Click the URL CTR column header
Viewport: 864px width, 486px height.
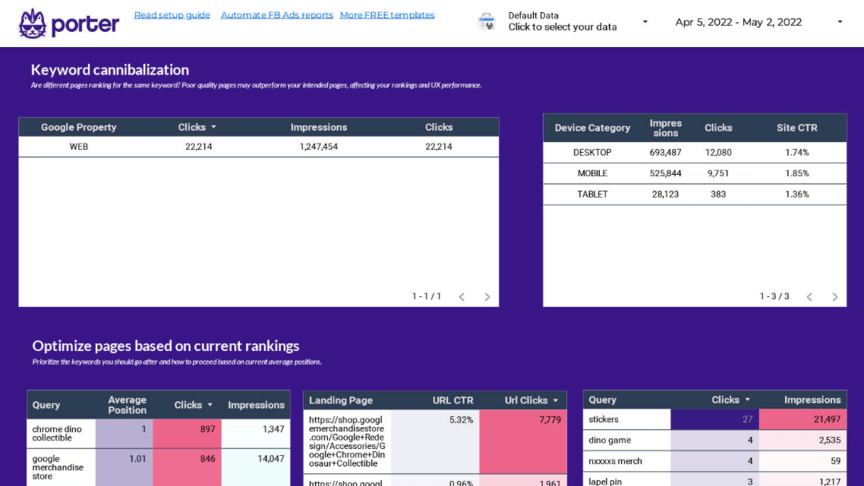tap(452, 401)
